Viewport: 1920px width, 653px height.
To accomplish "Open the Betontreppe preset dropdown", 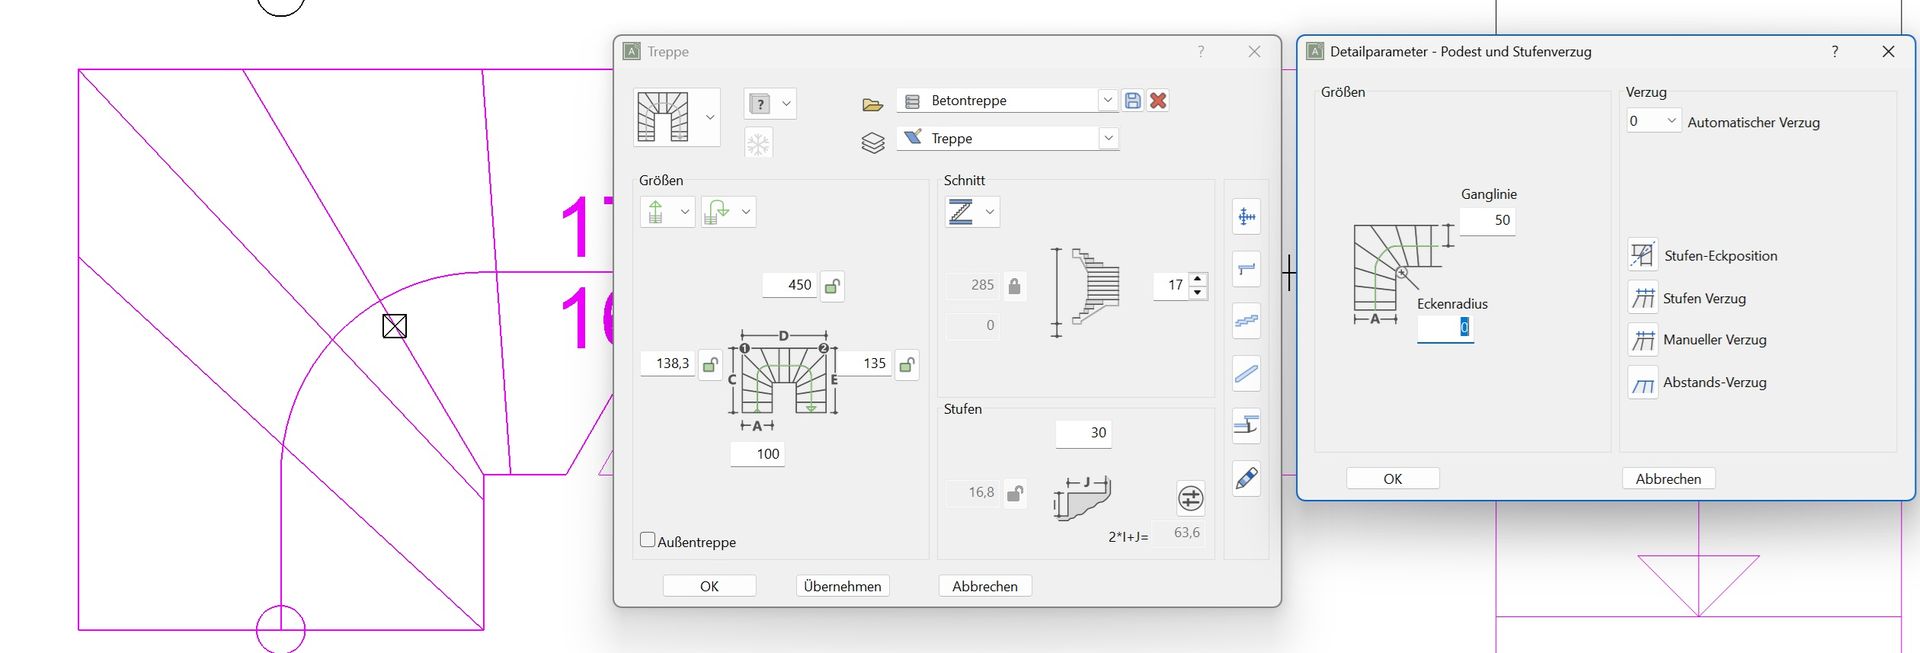I will pos(1107,100).
